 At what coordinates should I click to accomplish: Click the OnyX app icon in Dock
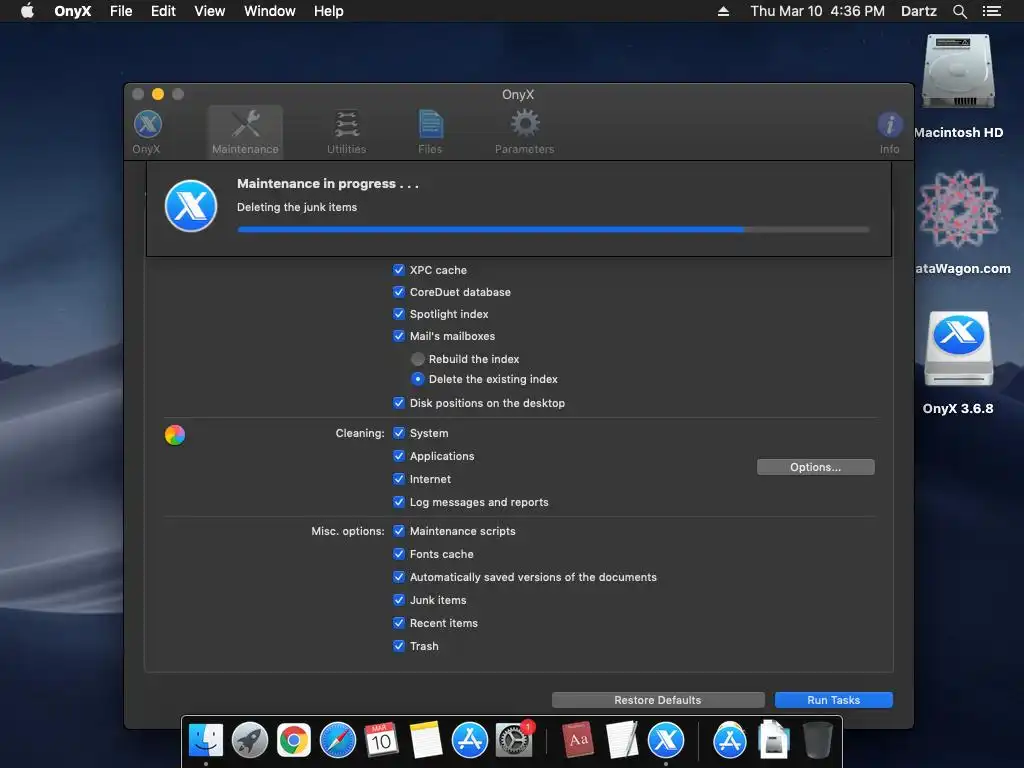tap(666, 741)
